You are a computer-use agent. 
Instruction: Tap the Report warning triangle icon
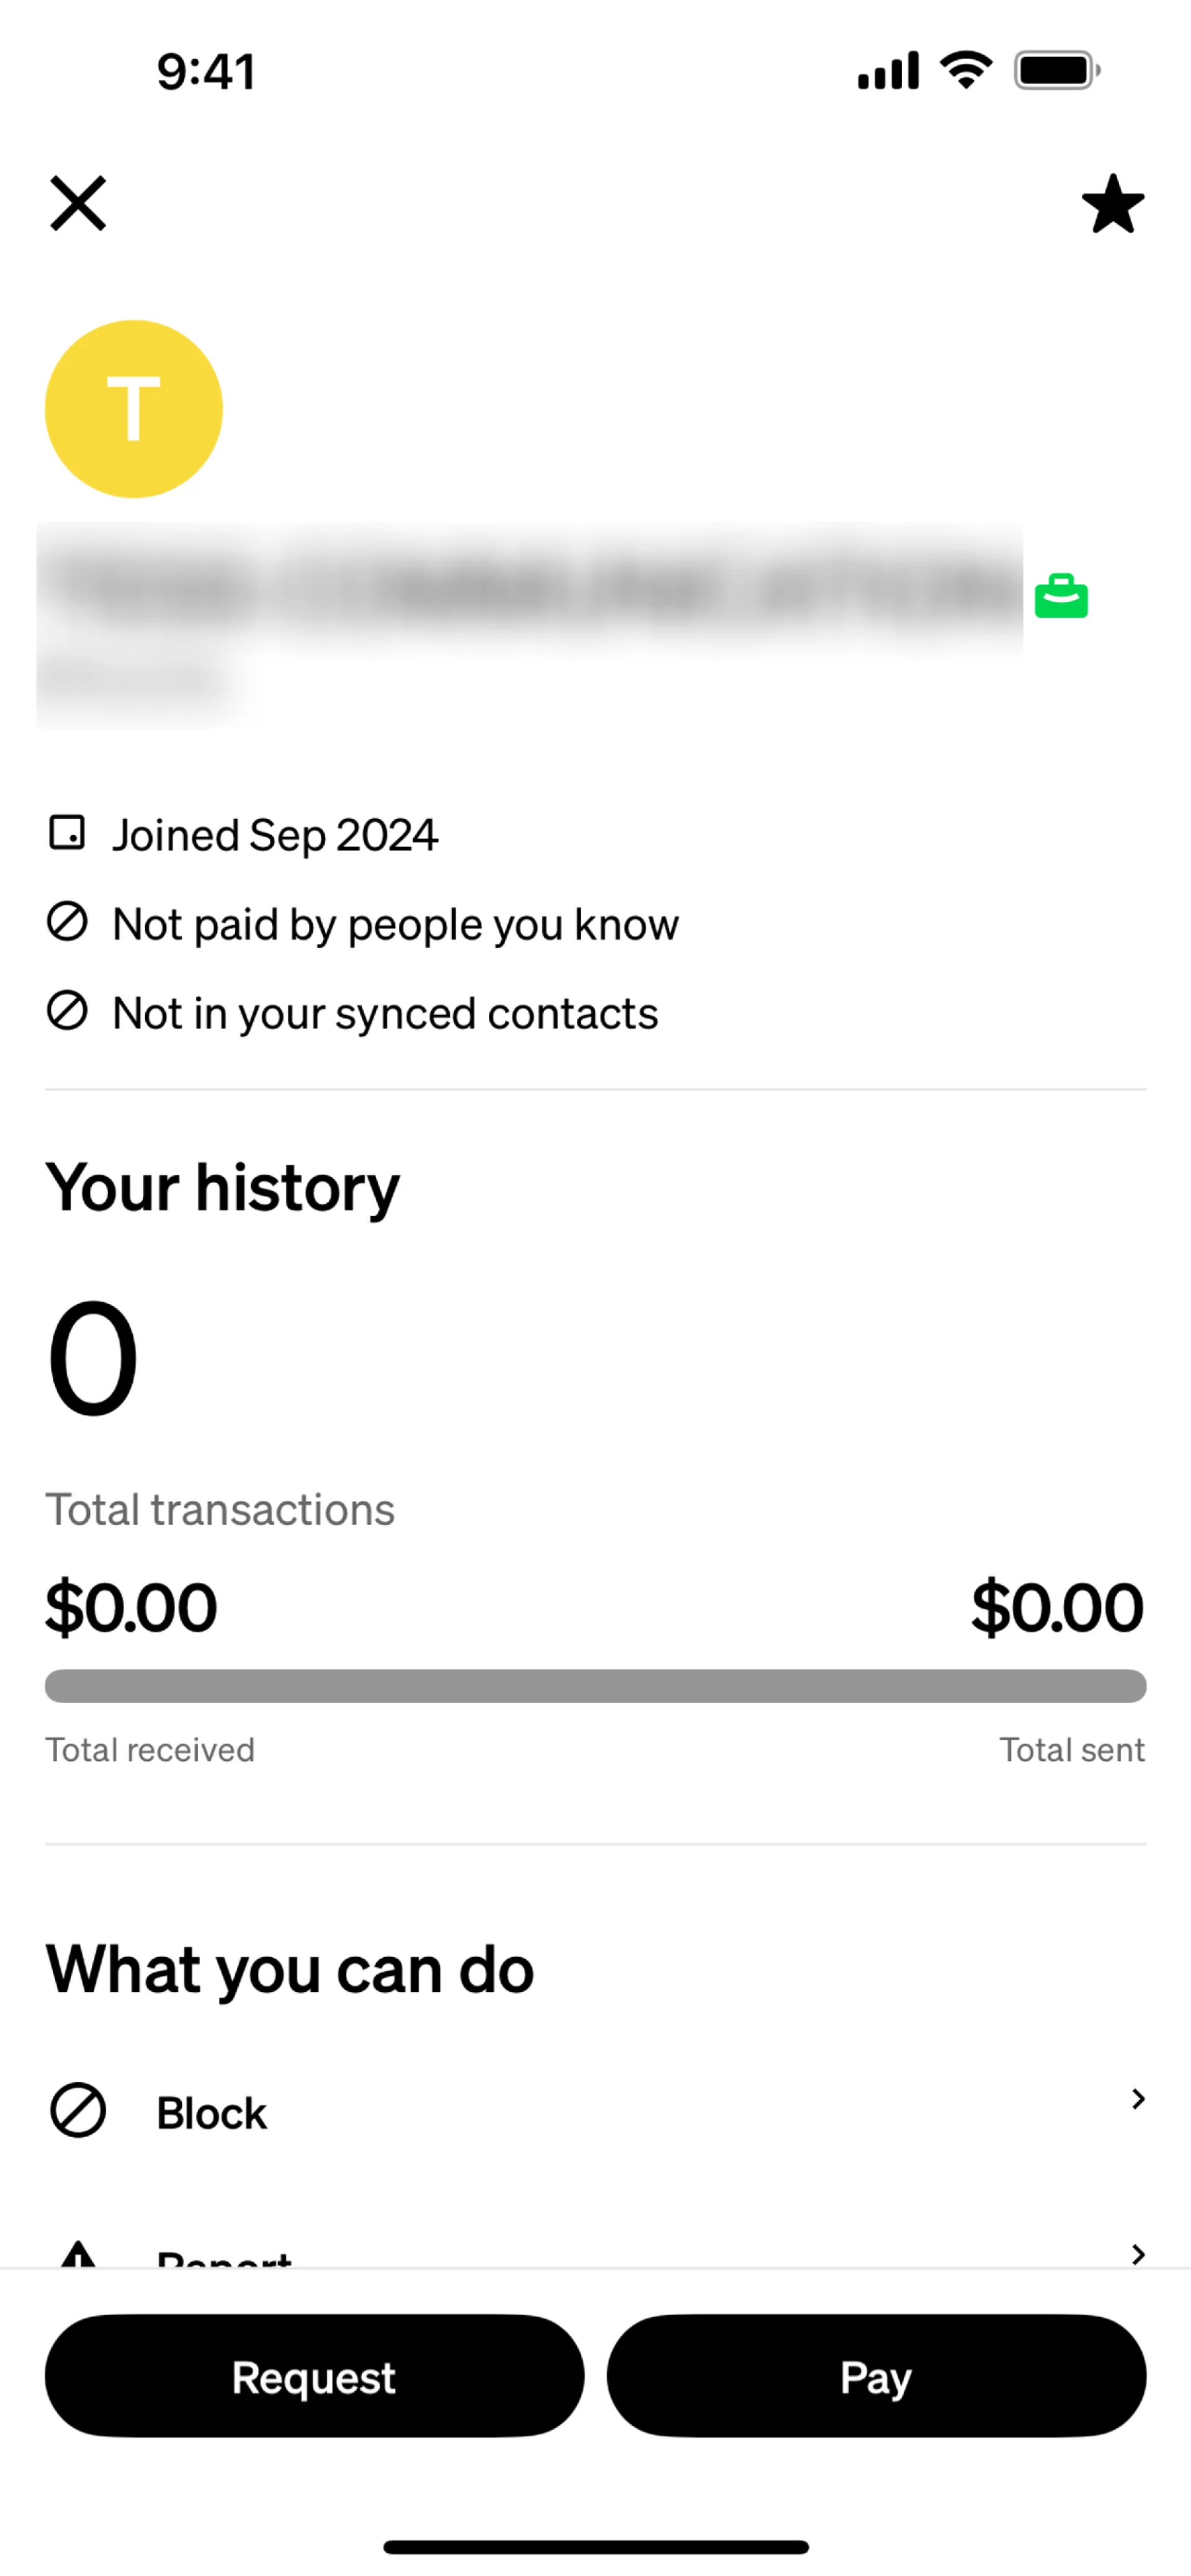pos(78,2255)
